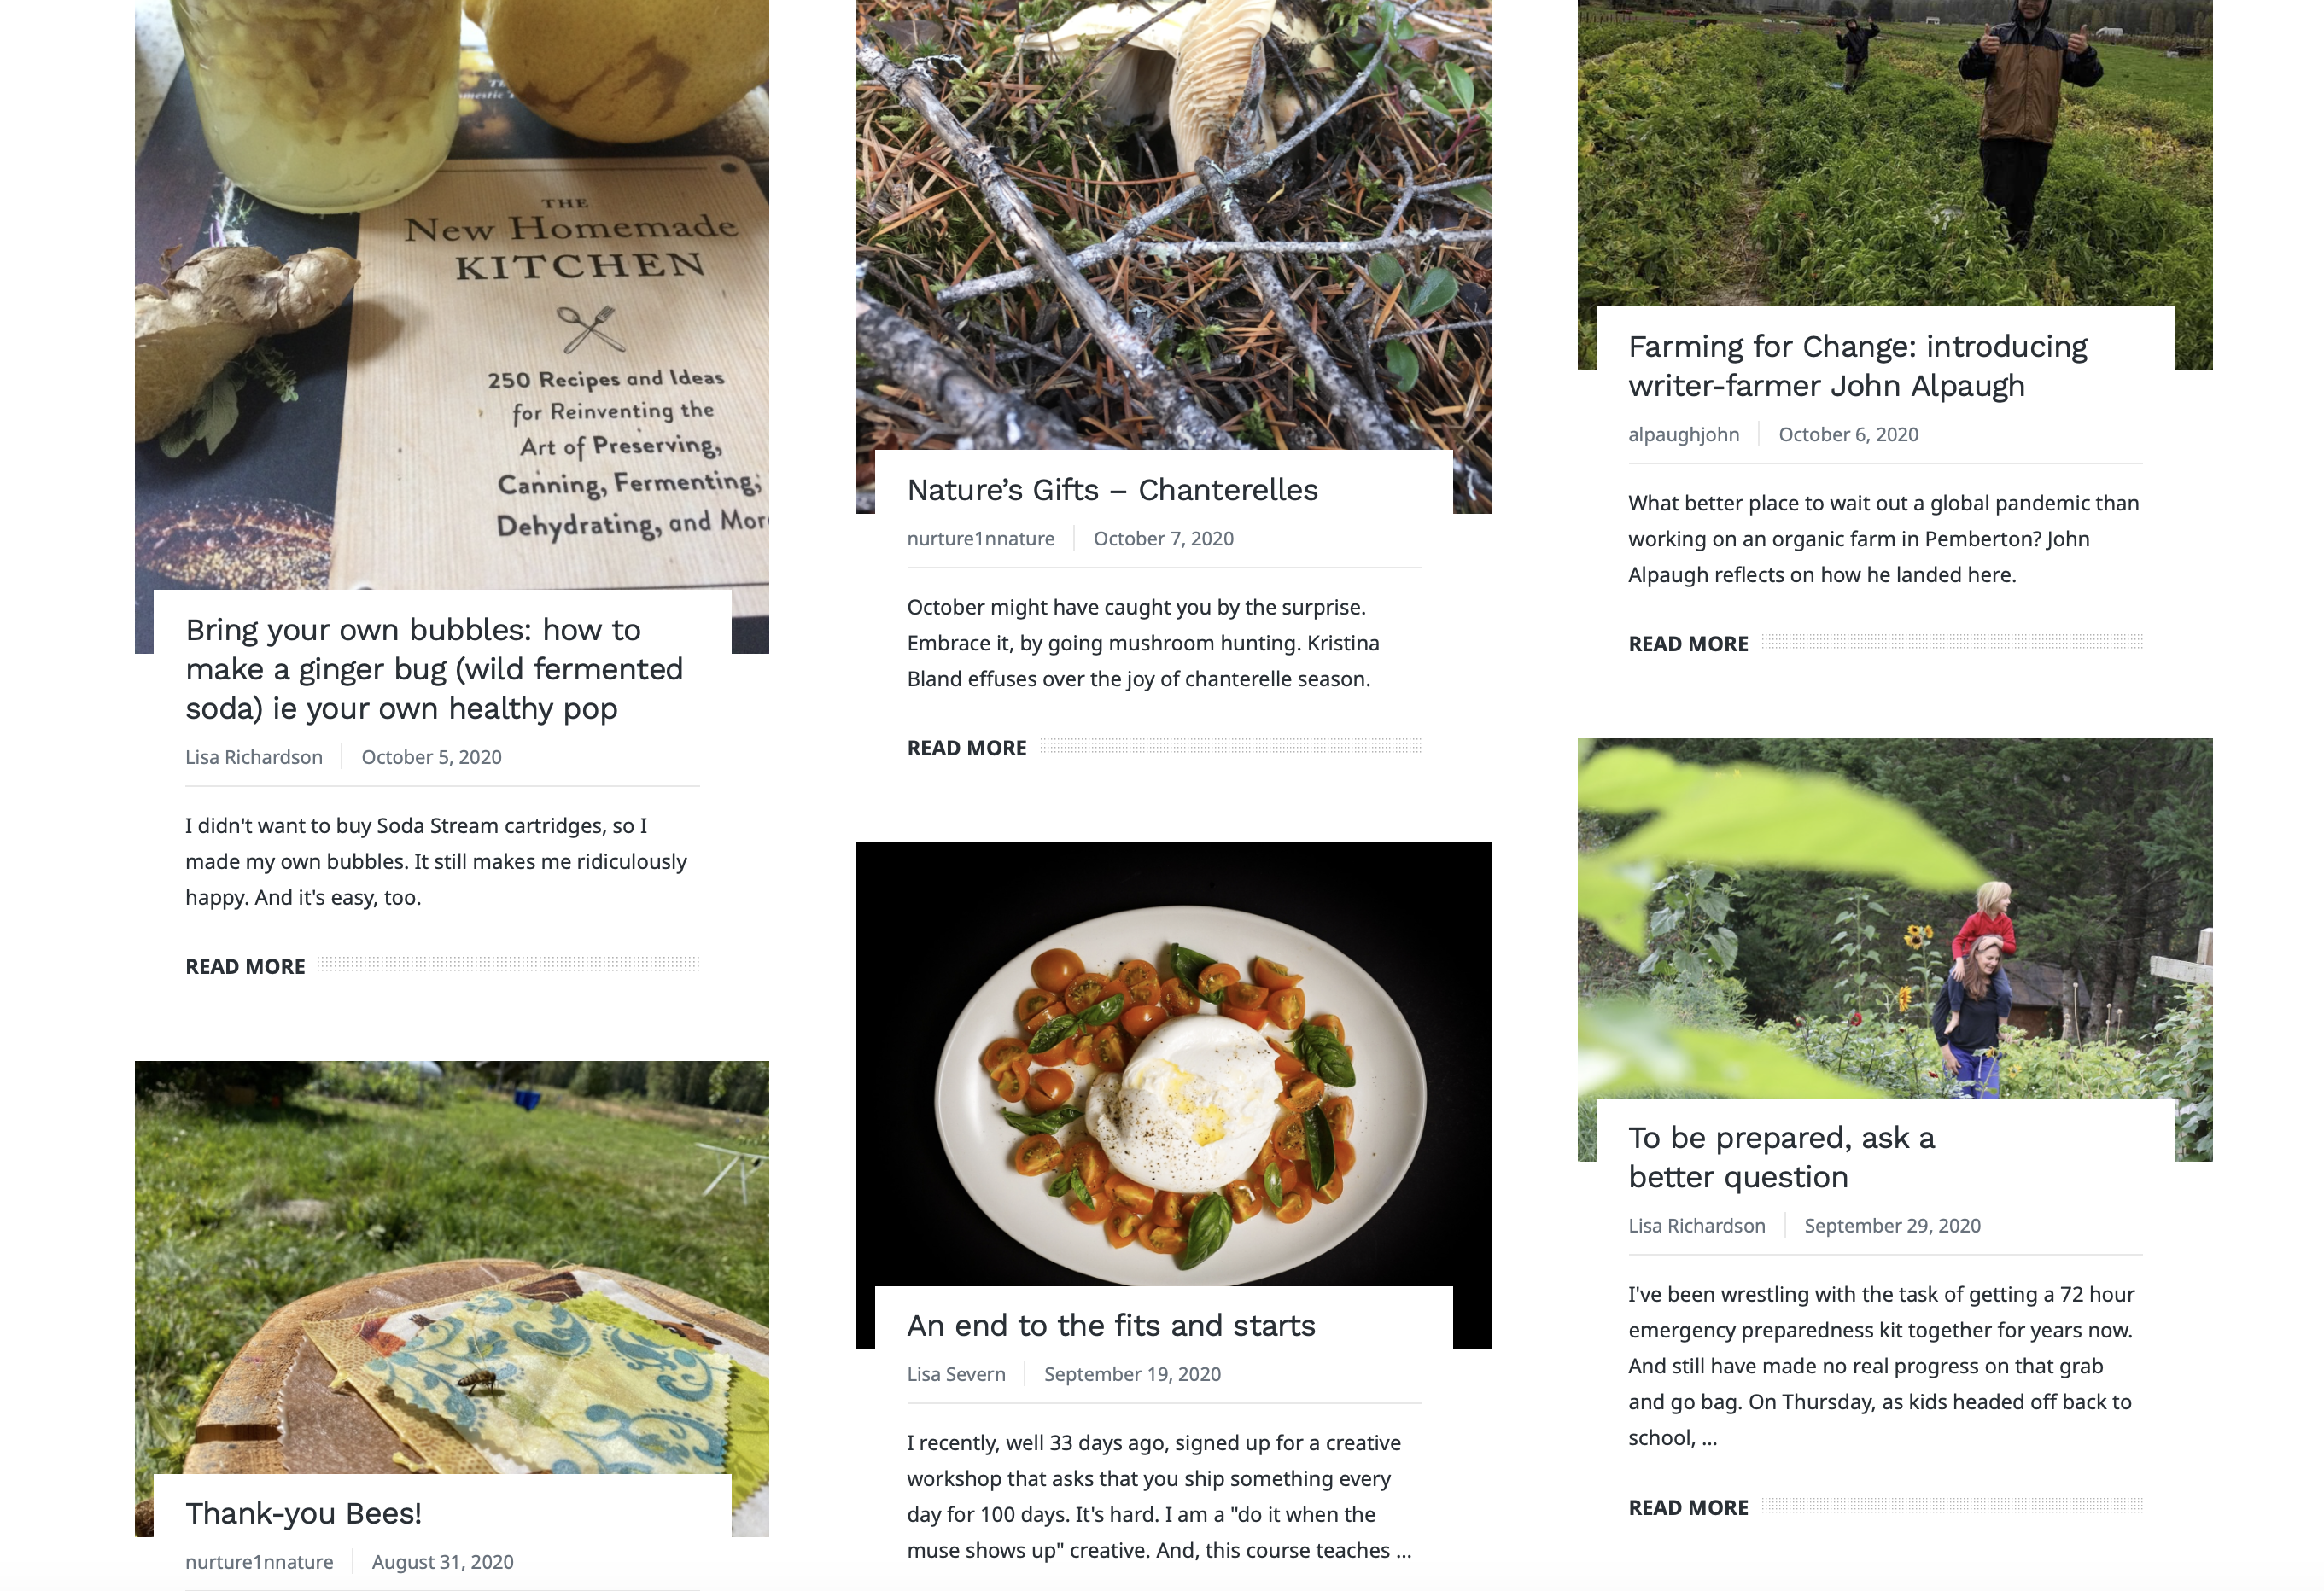Click the October 5, 2020 date link

pos(431,757)
